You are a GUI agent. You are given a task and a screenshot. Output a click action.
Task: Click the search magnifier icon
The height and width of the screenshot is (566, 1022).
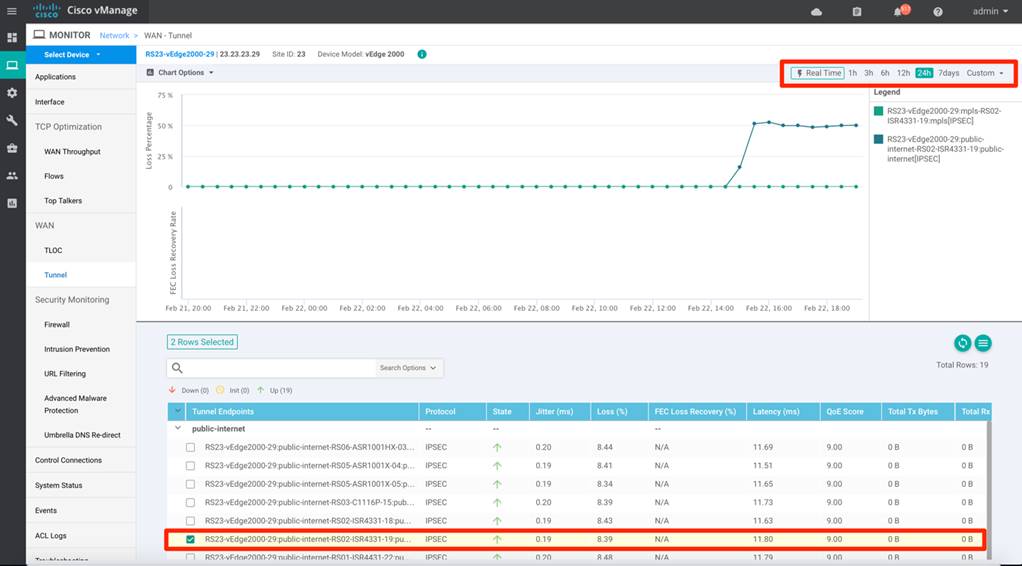(x=177, y=368)
